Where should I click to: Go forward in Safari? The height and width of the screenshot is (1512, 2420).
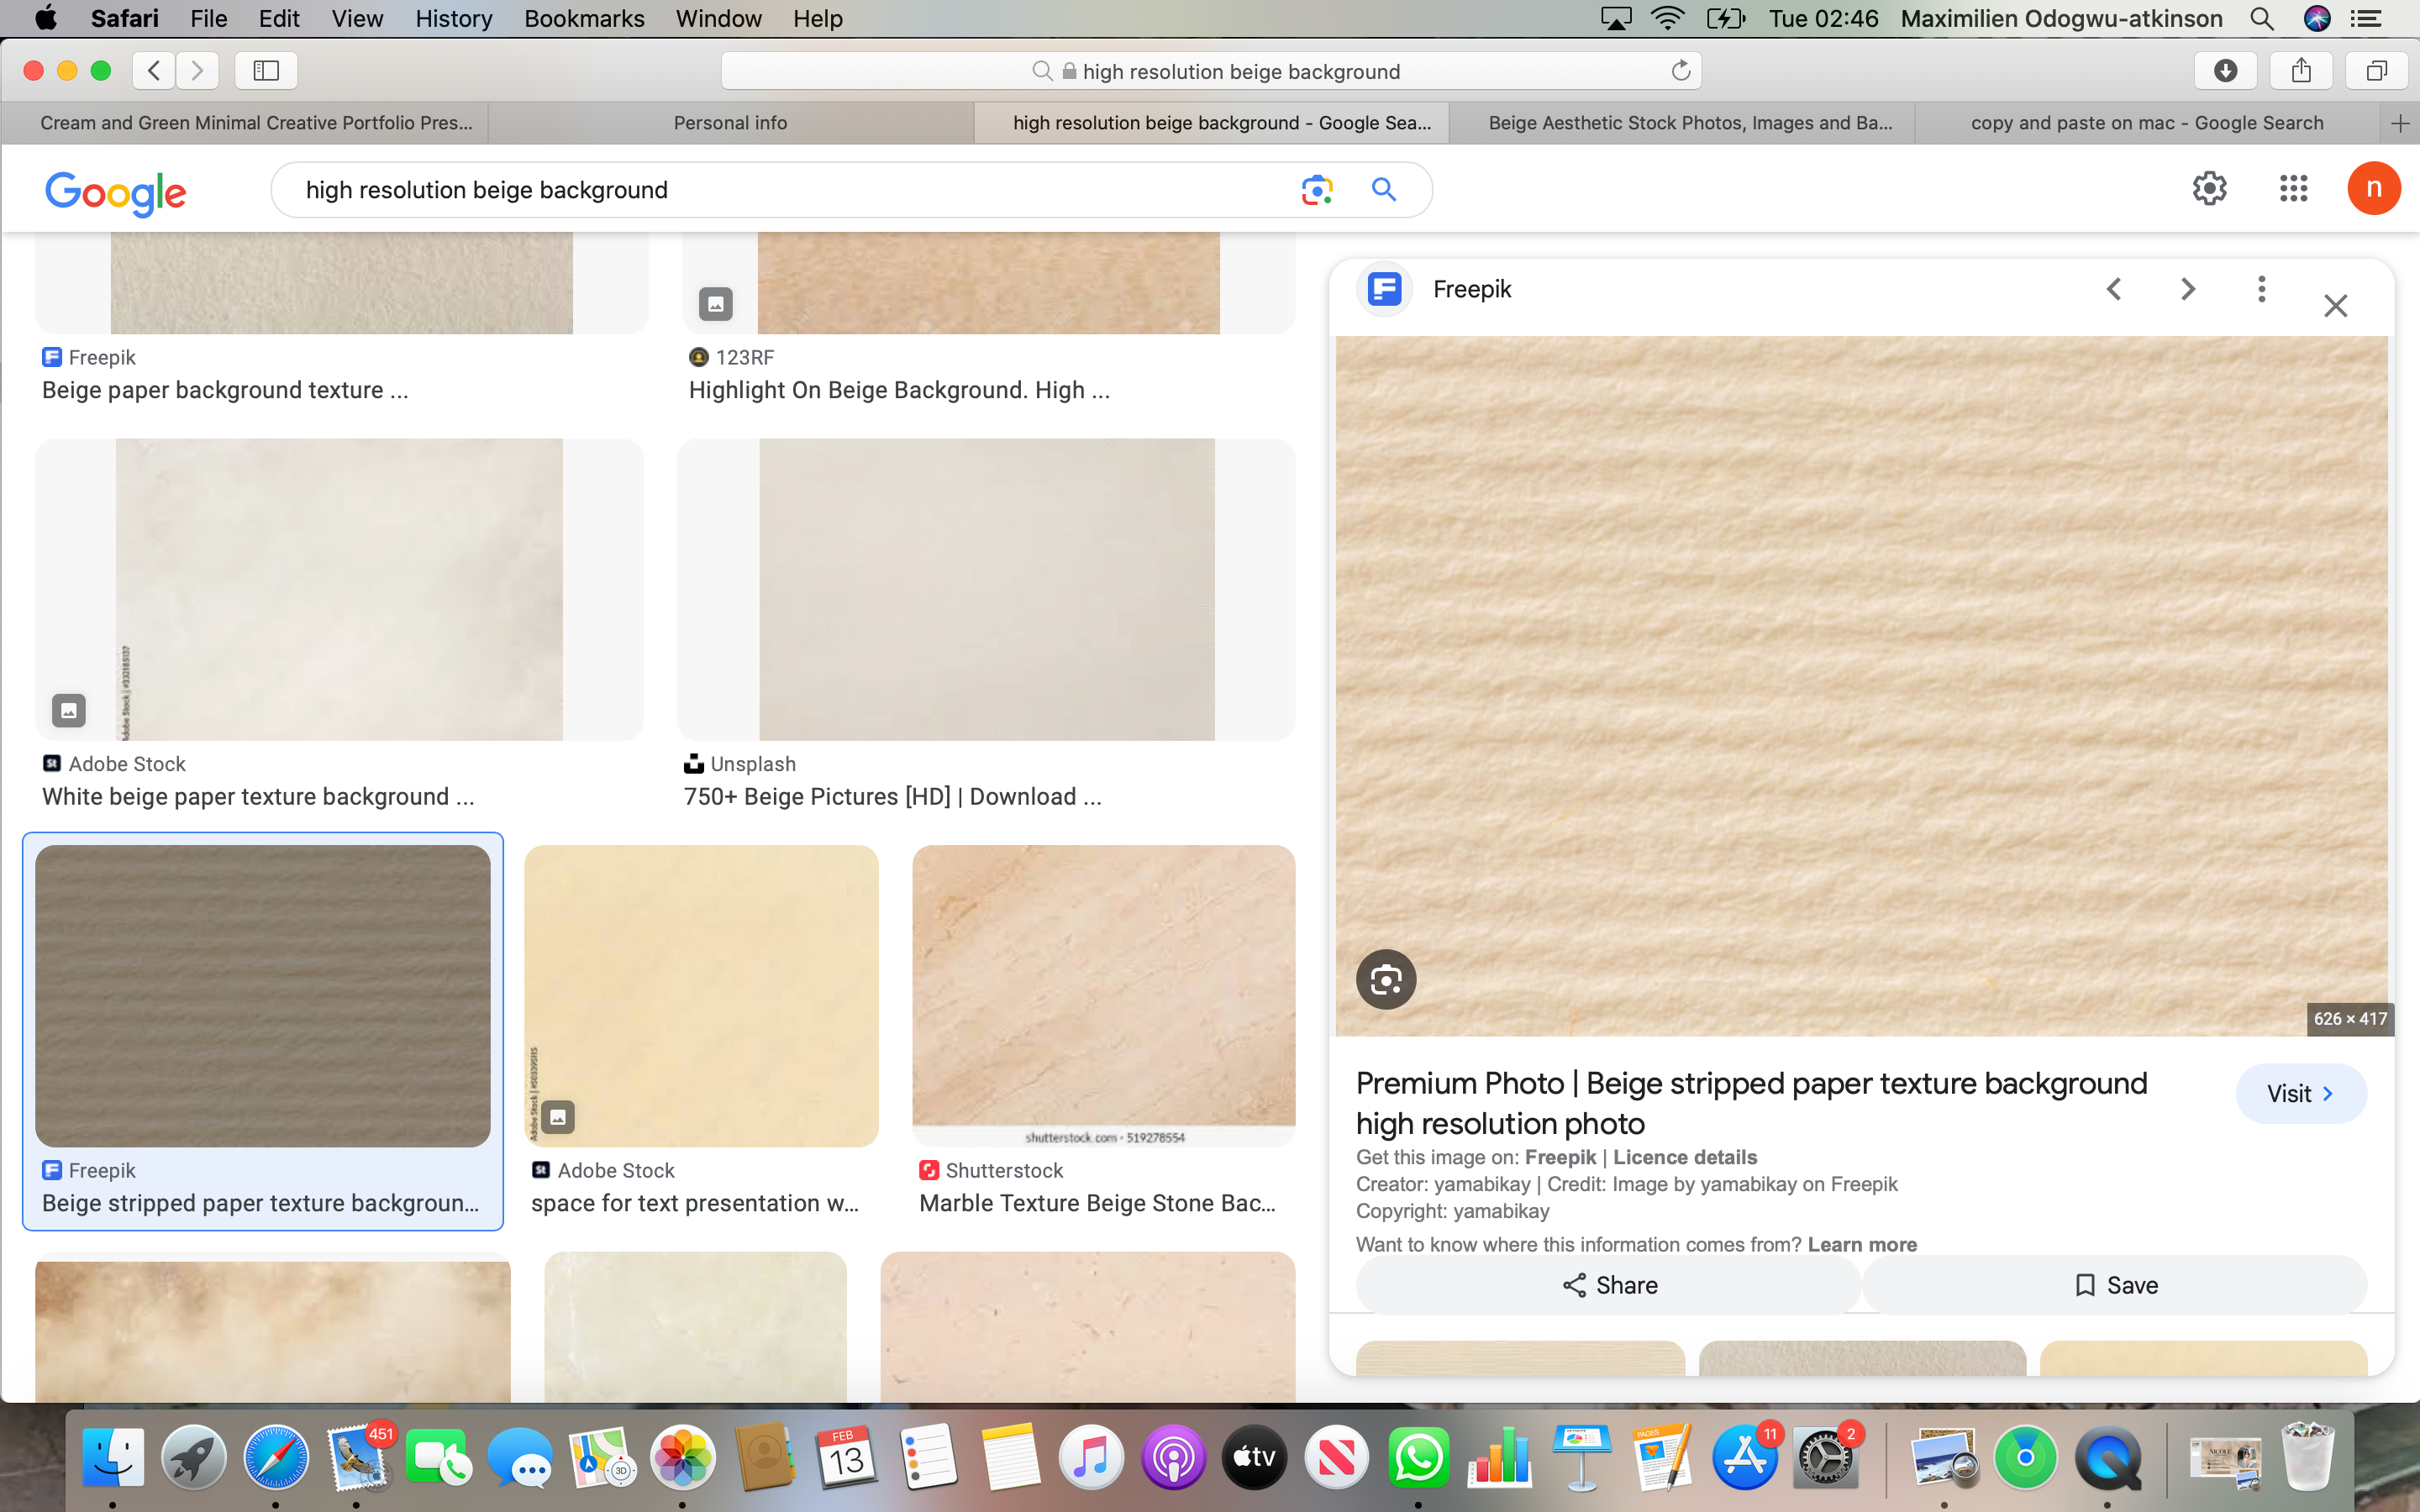[x=197, y=70]
